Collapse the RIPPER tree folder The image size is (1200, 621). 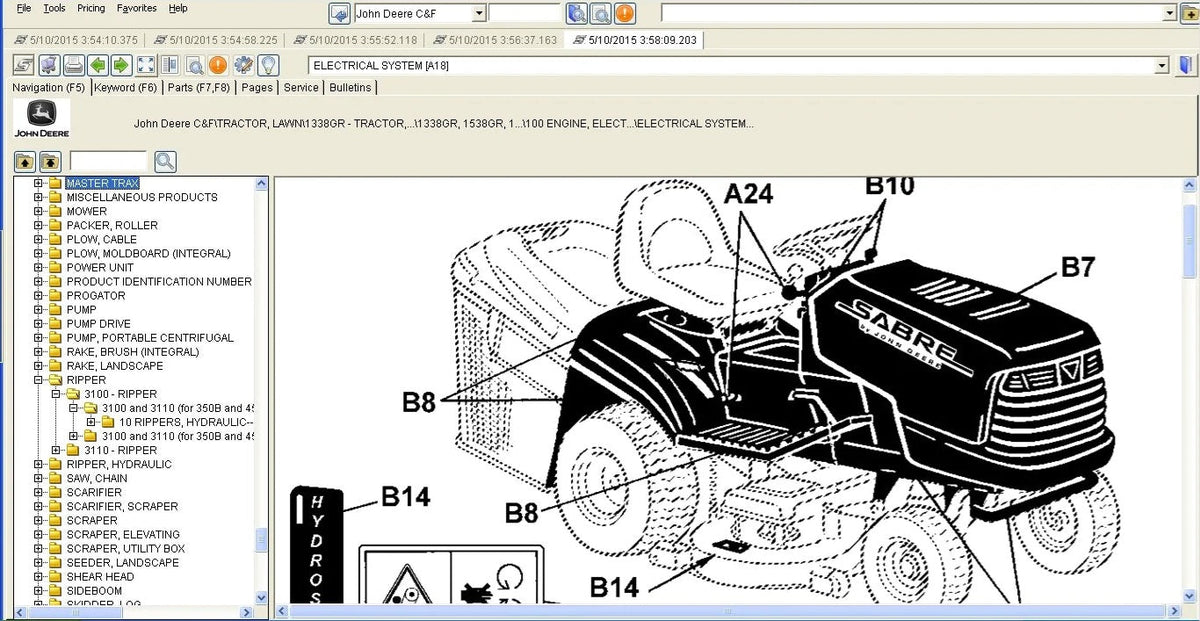coord(39,380)
